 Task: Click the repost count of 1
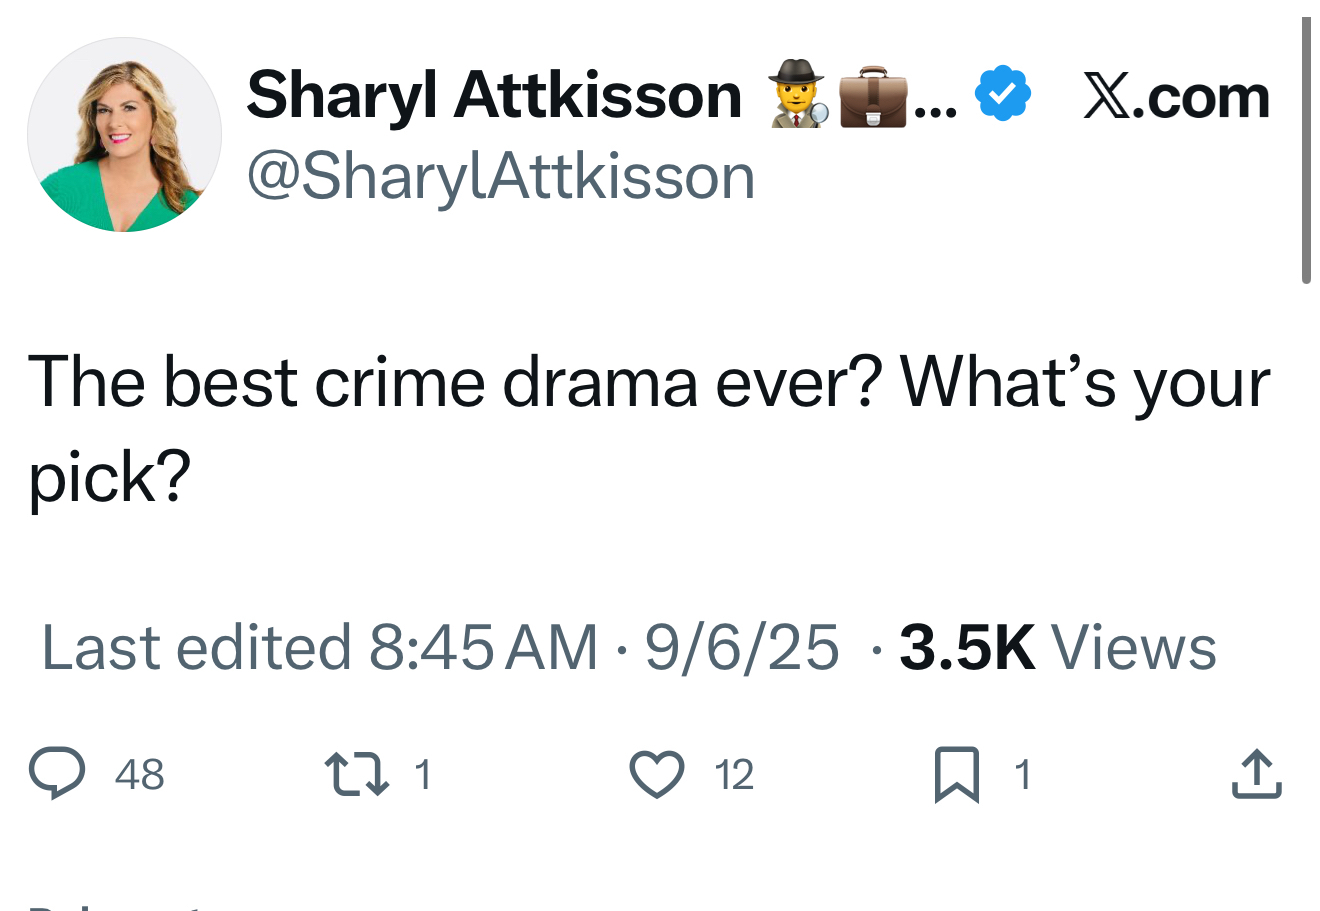click(x=422, y=775)
